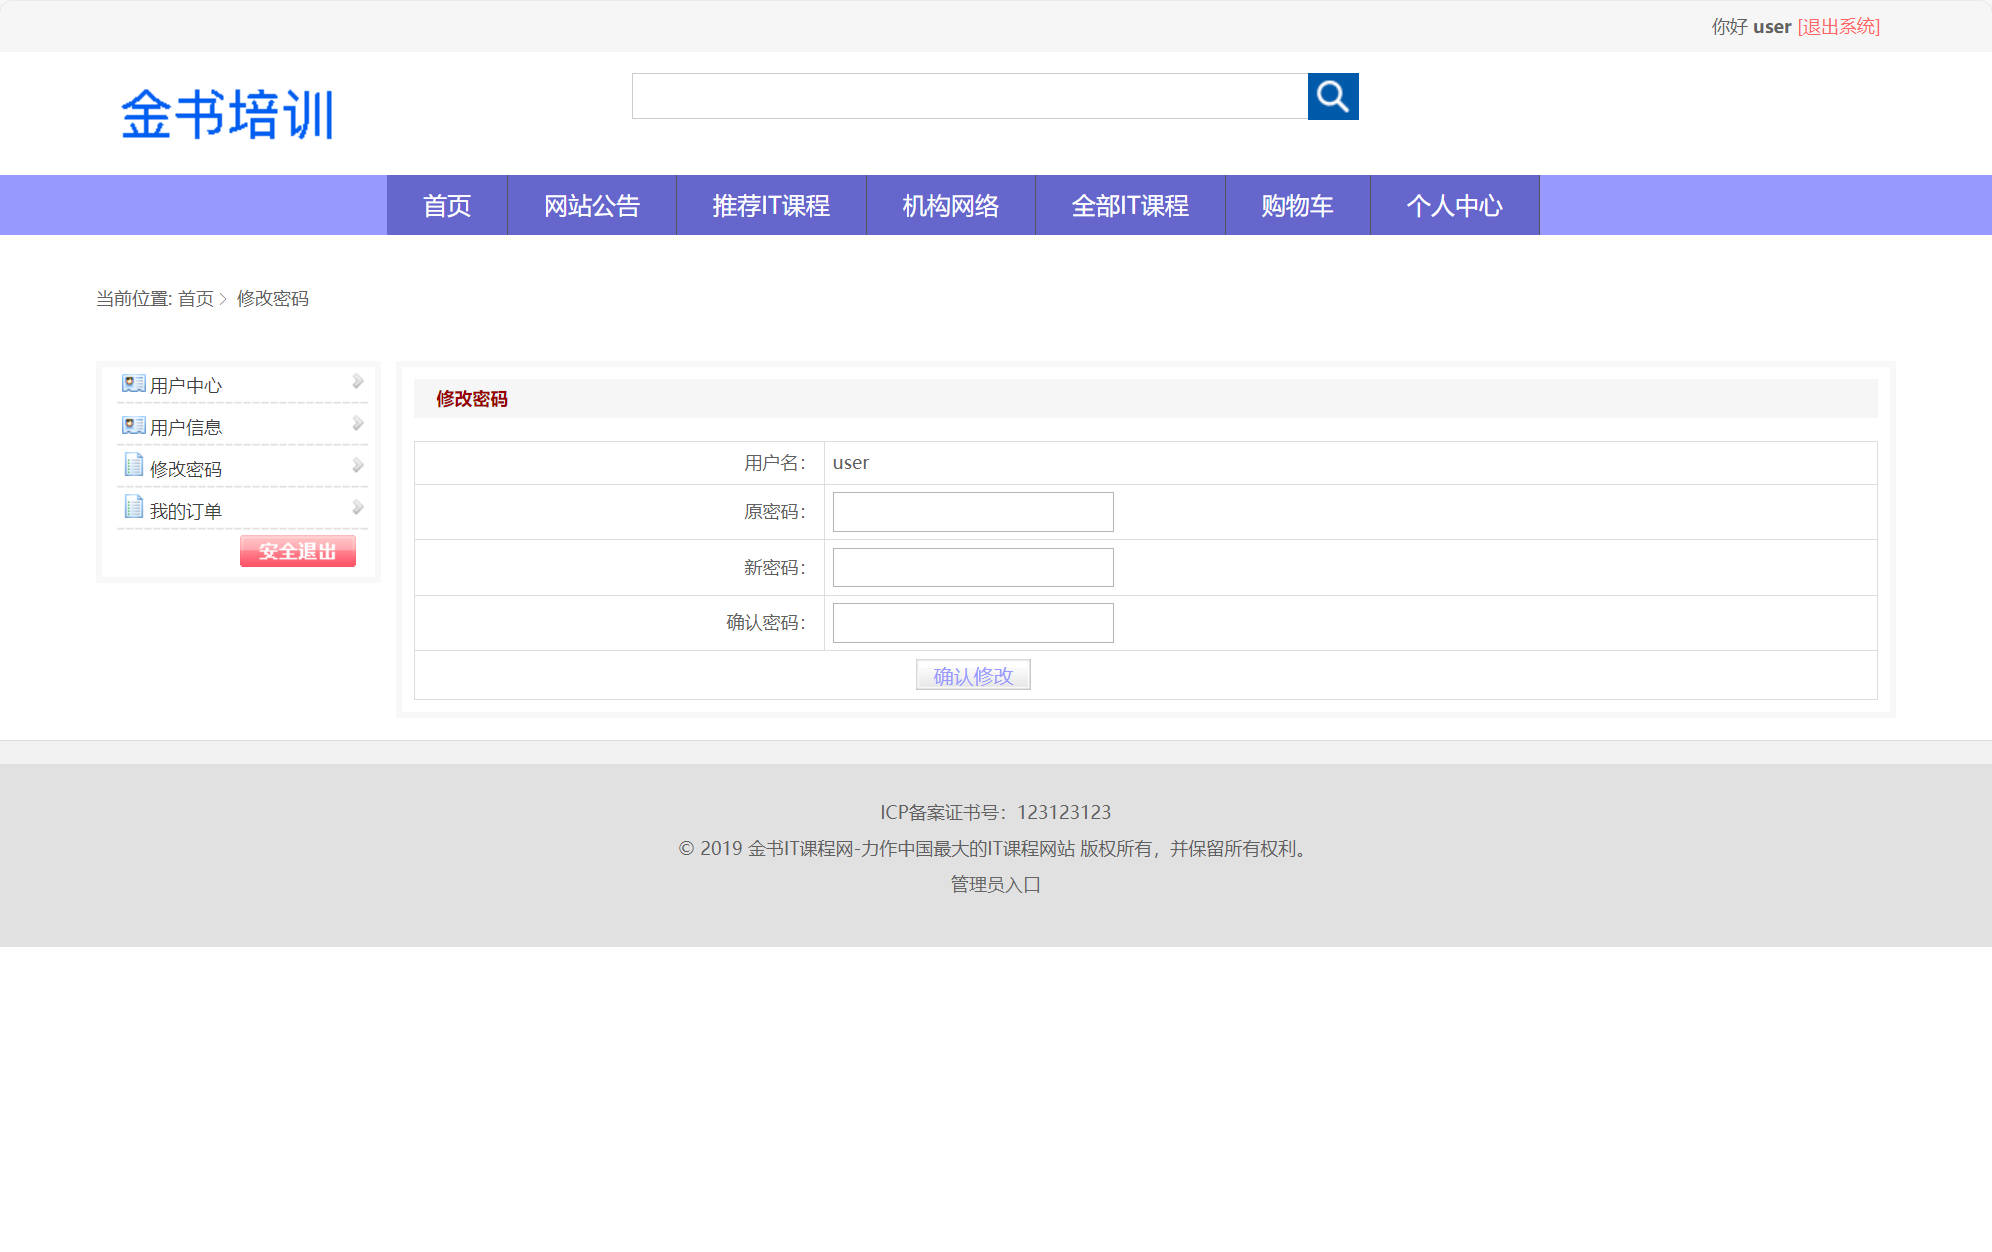The width and height of the screenshot is (1992, 1252).
Task: Click the 修改密码 document icon
Action: (133, 466)
